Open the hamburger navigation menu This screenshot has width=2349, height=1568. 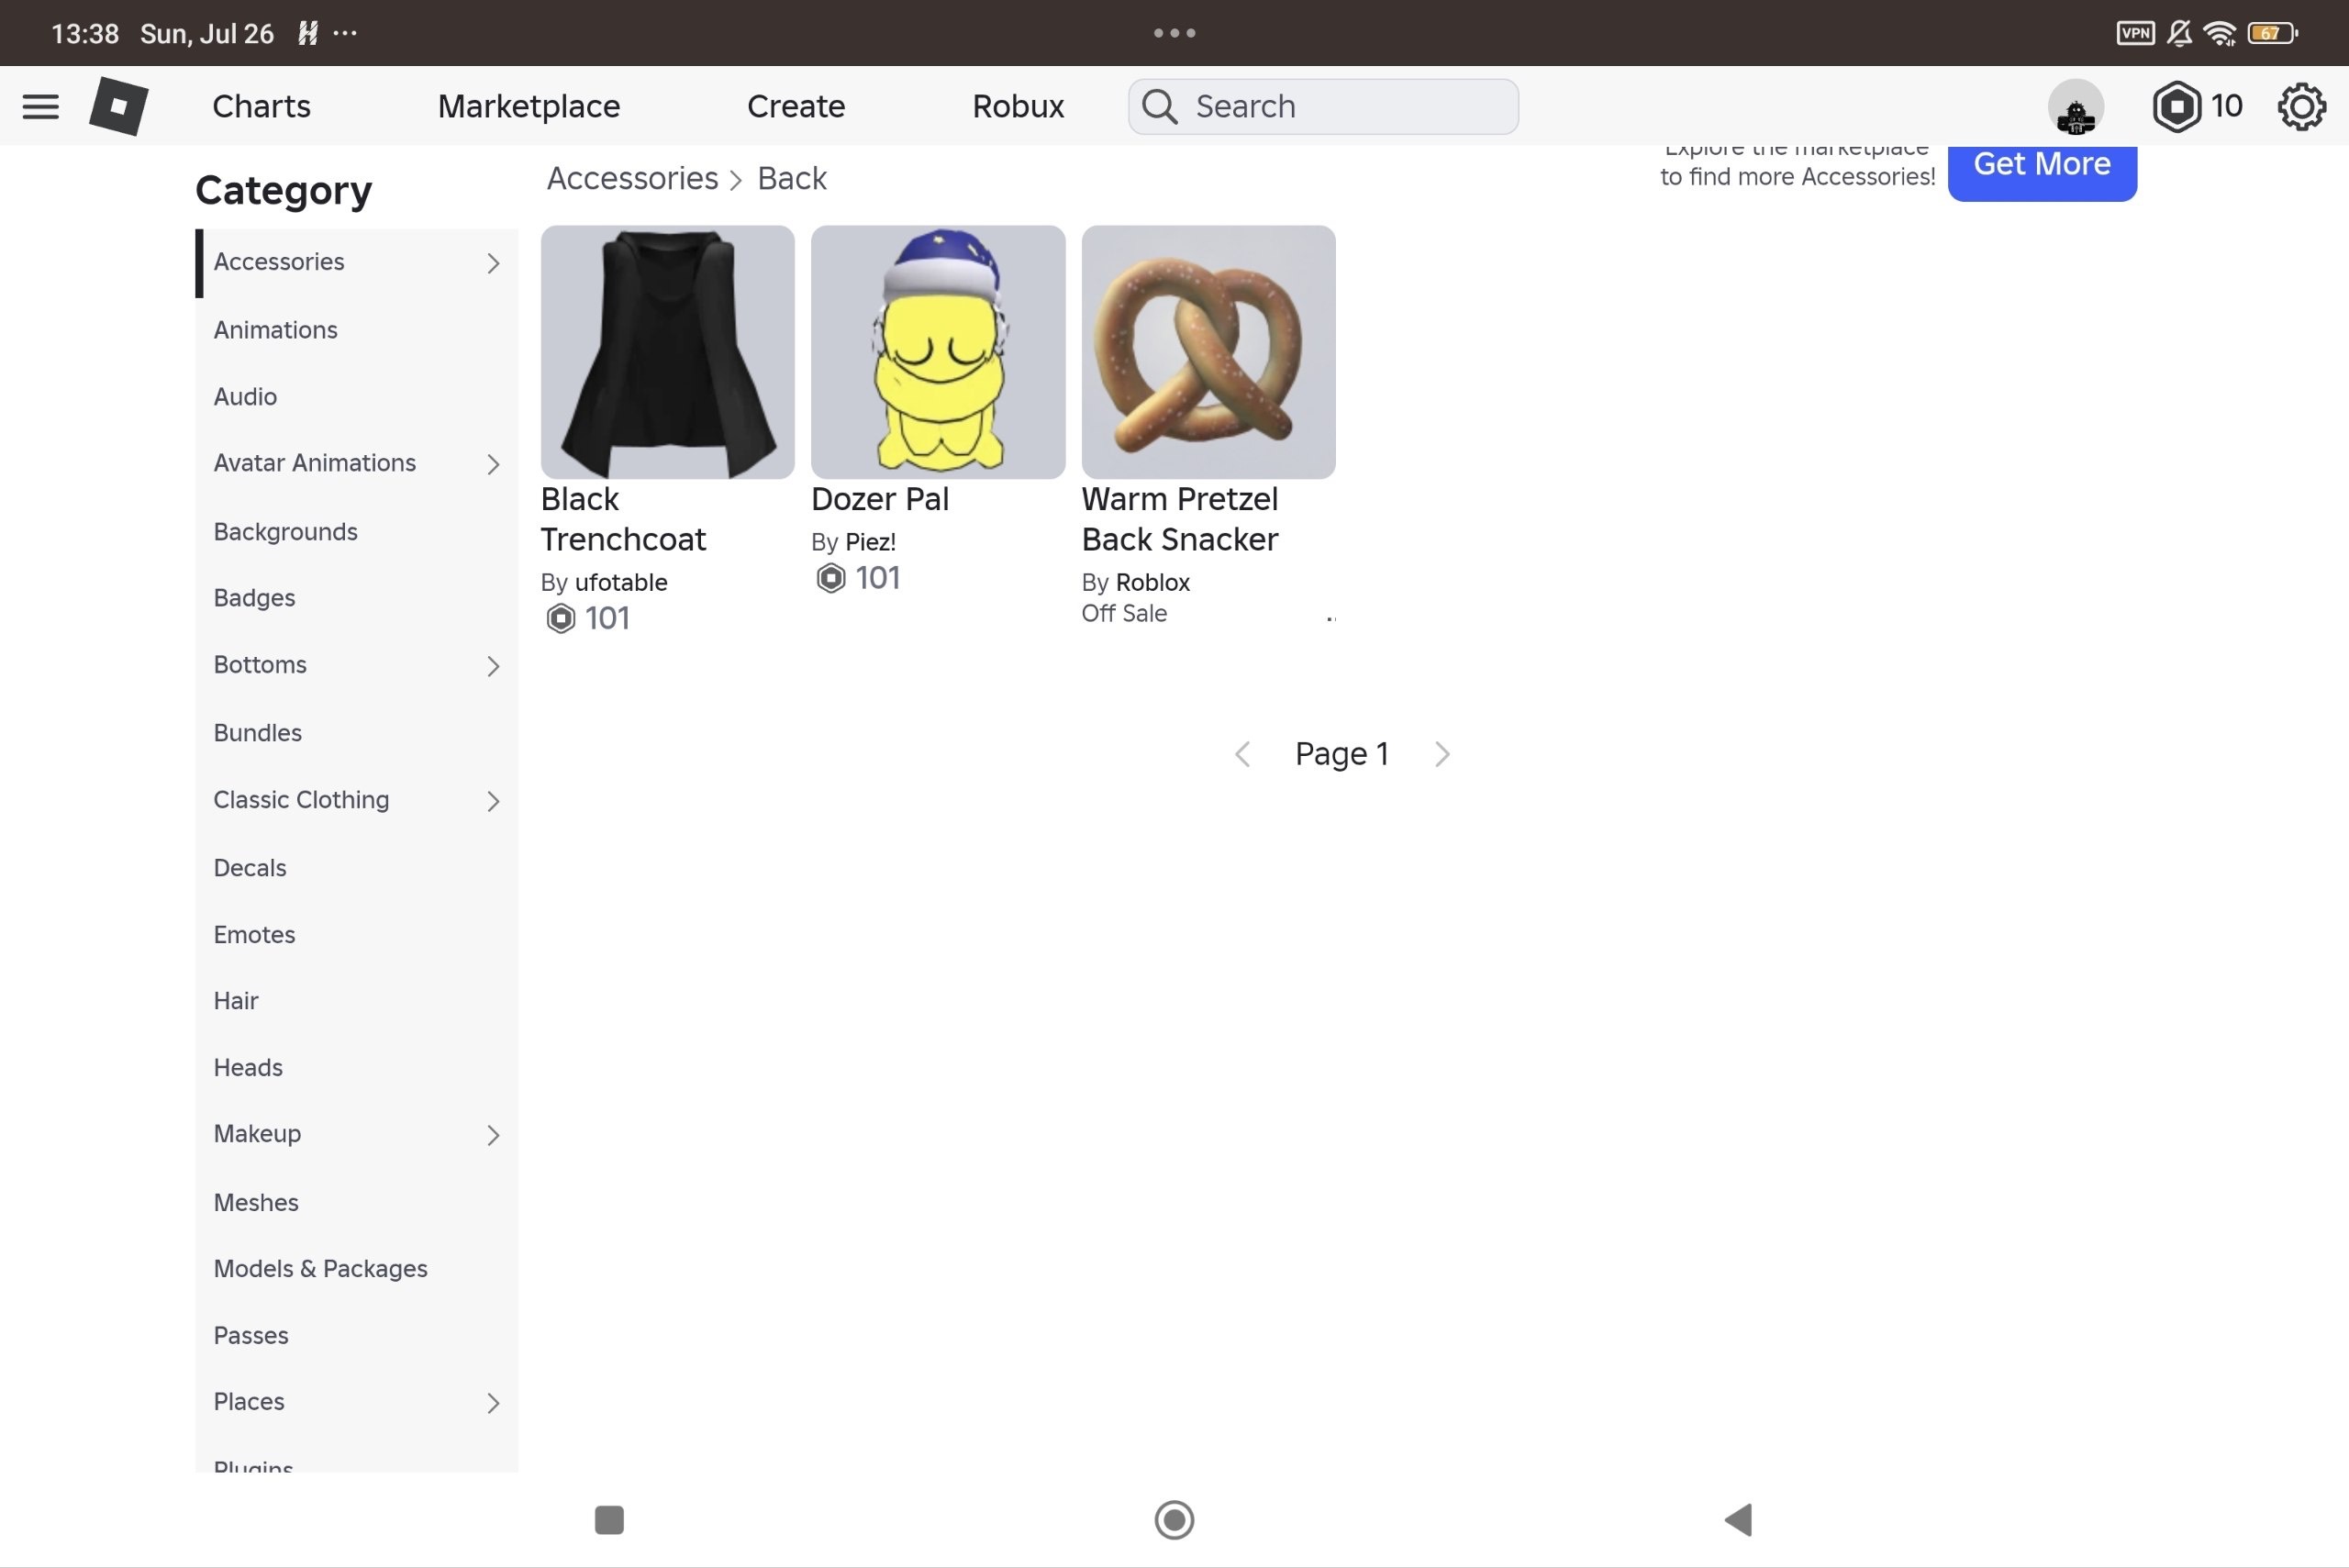coord(40,106)
